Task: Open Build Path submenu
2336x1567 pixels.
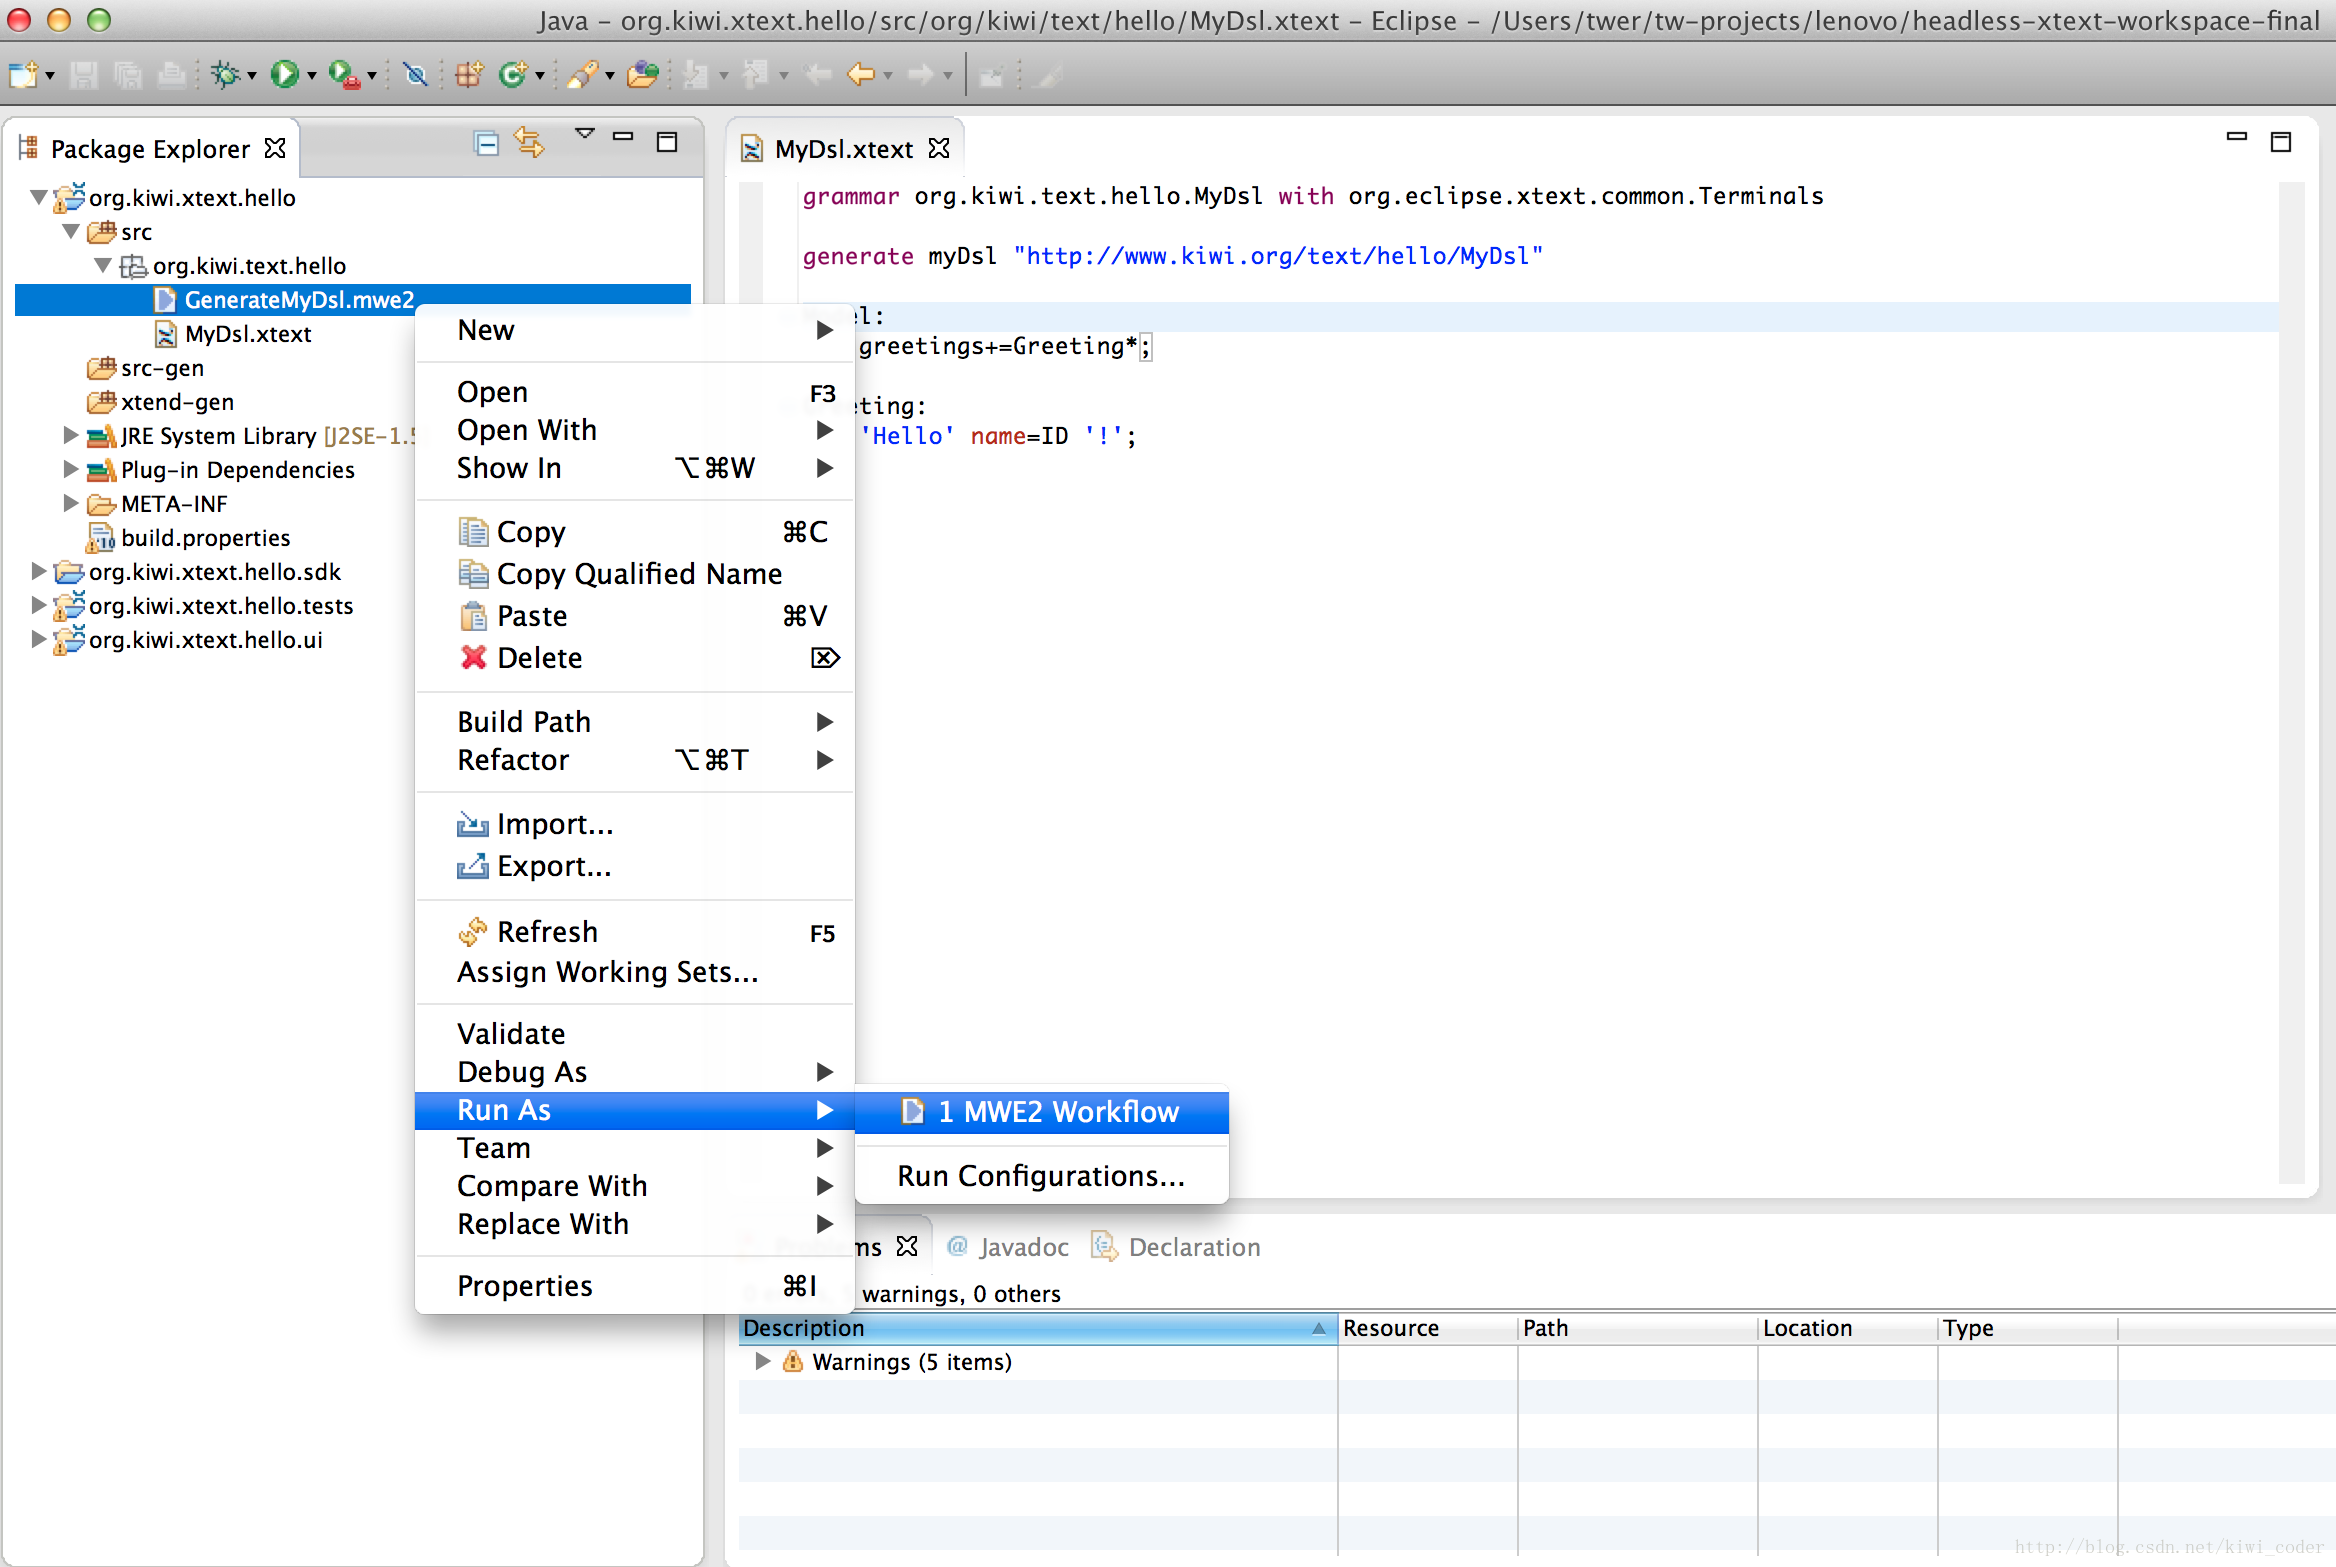Action: click(635, 722)
